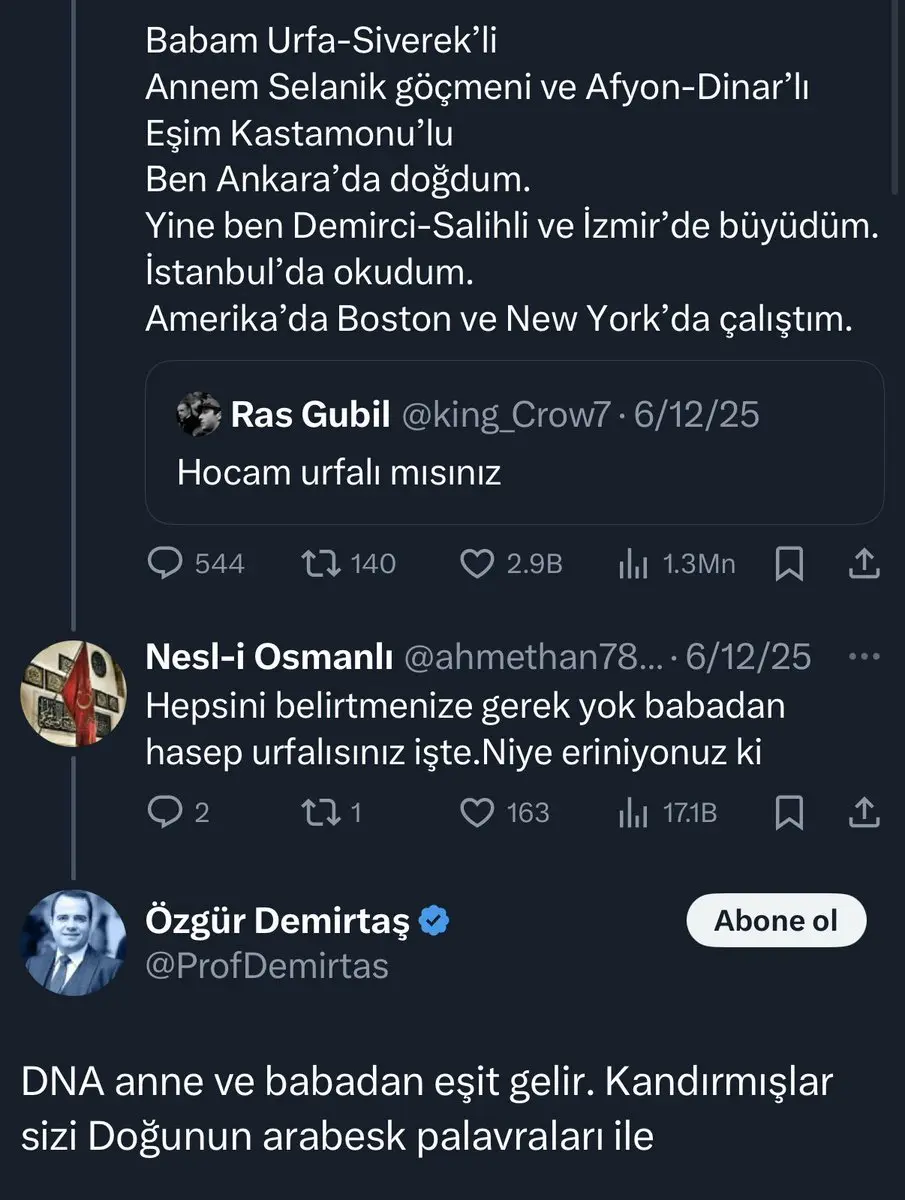Bookmark the top tweet about Urfa-Siverek
The width and height of the screenshot is (905, 1200).
pyautogui.click(x=790, y=565)
